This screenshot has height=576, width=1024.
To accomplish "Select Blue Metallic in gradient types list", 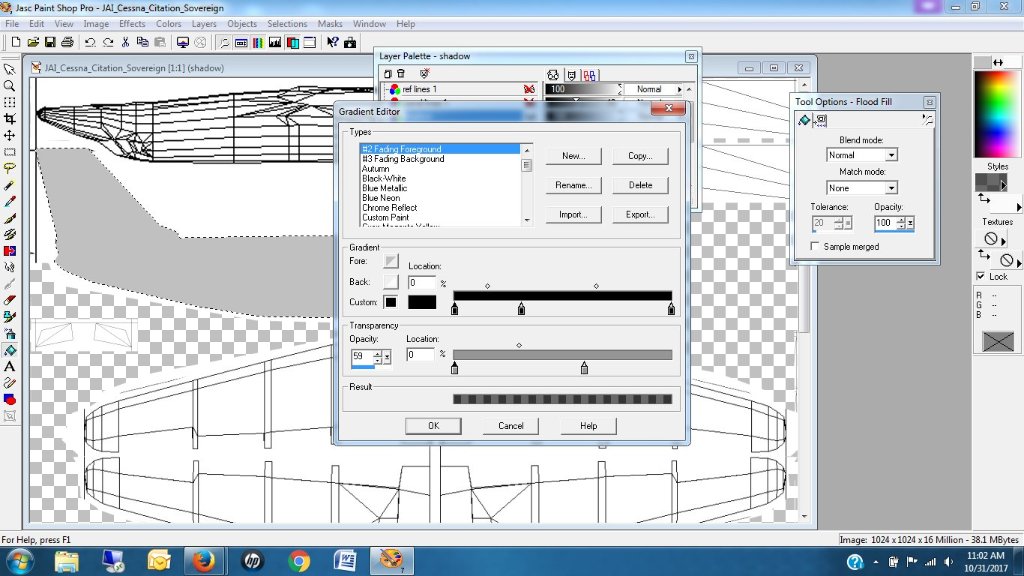I will pyautogui.click(x=384, y=188).
